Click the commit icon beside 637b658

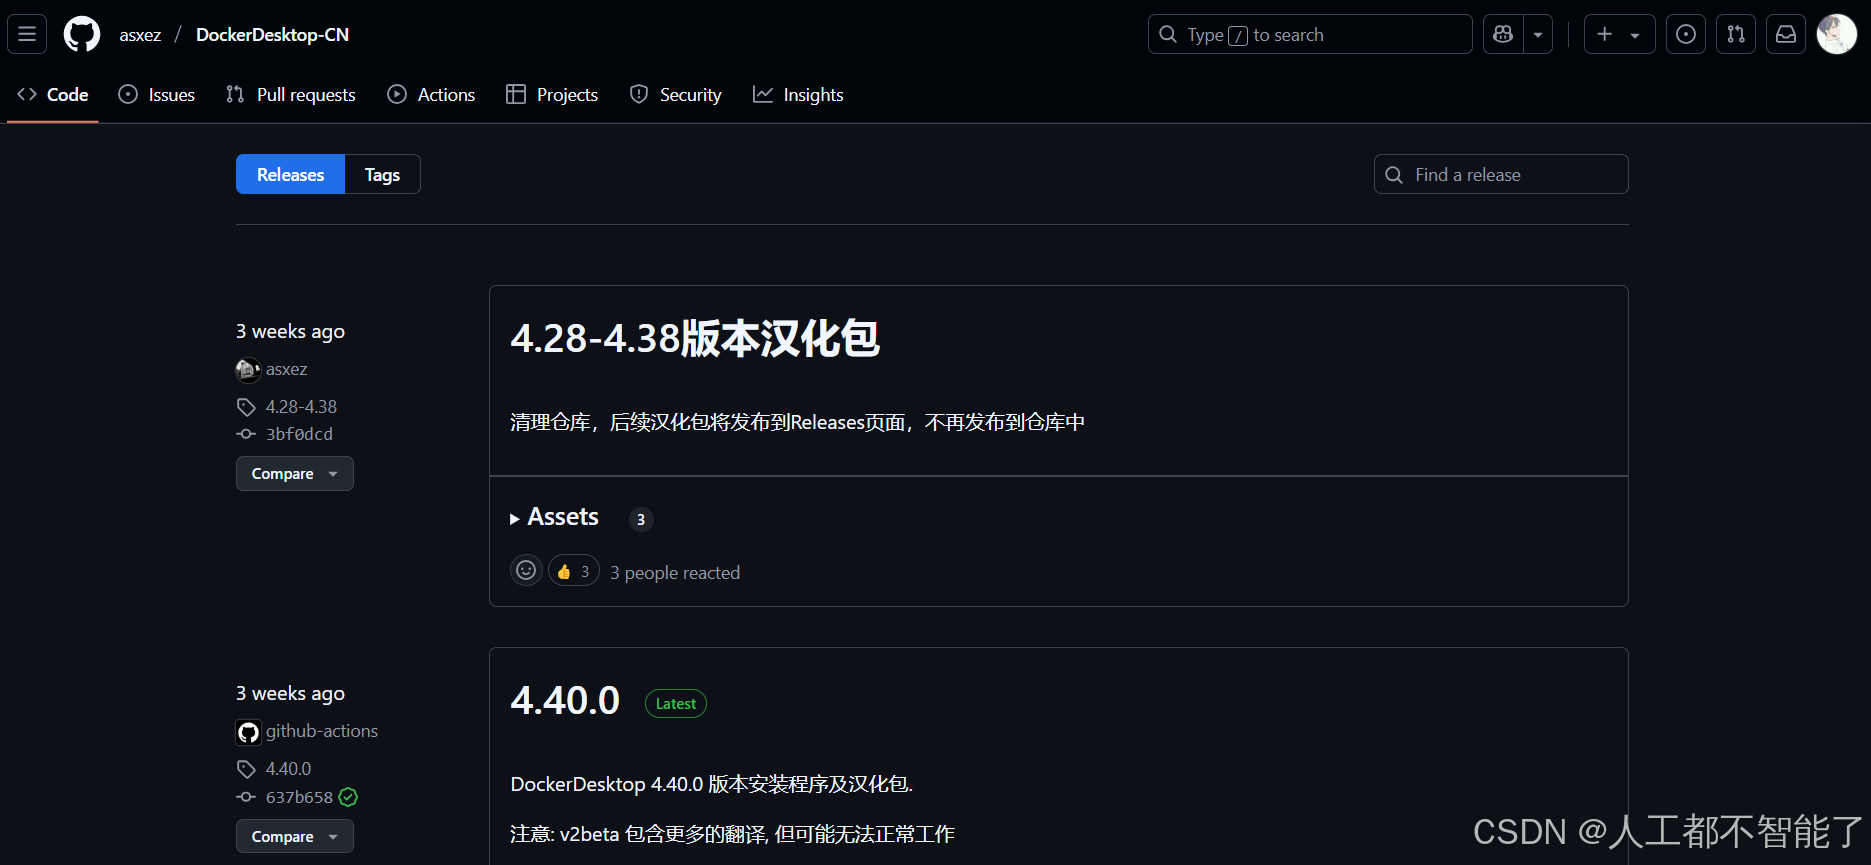pos(246,797)
